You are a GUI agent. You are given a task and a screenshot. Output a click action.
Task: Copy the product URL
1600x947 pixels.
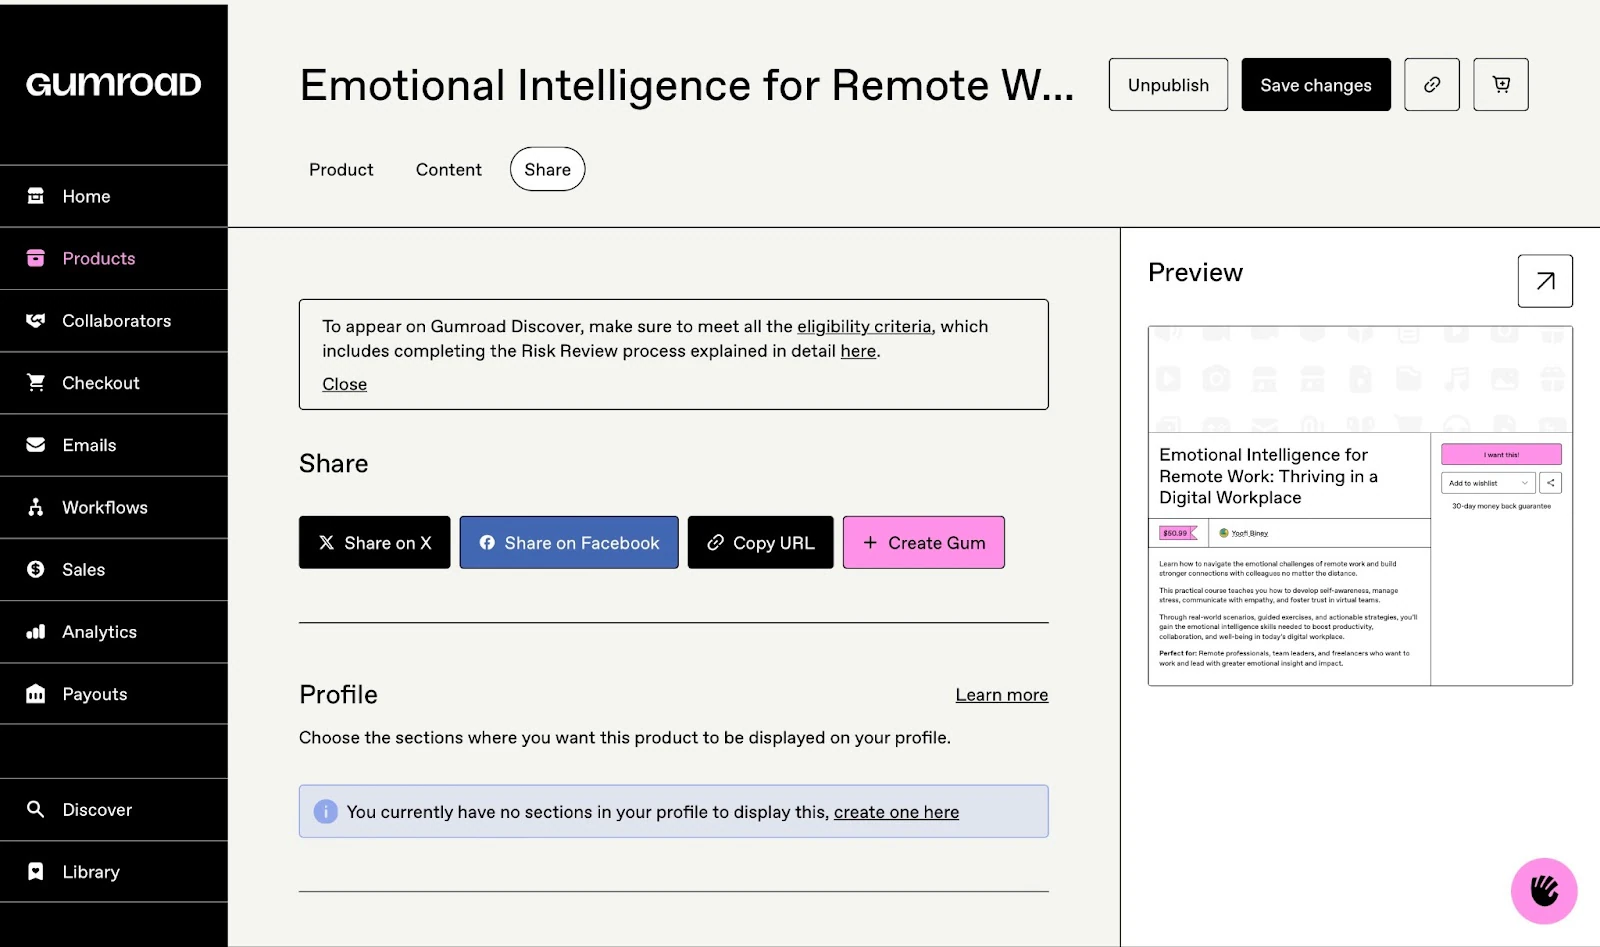[x=761, y=542]
